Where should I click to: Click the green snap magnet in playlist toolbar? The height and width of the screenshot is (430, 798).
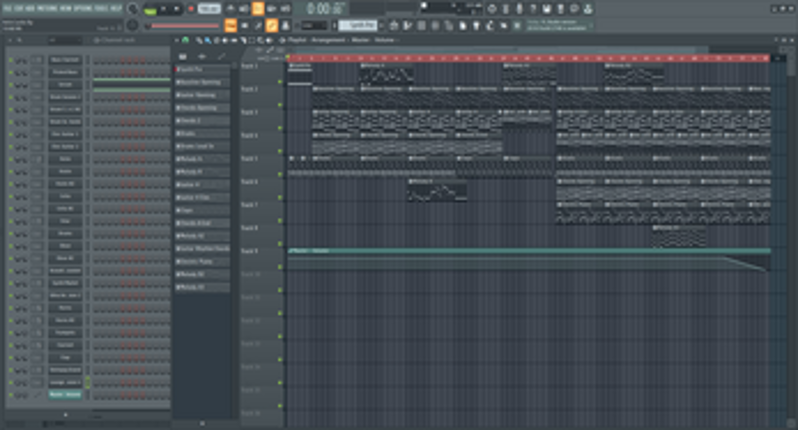[x=185, y=40]
